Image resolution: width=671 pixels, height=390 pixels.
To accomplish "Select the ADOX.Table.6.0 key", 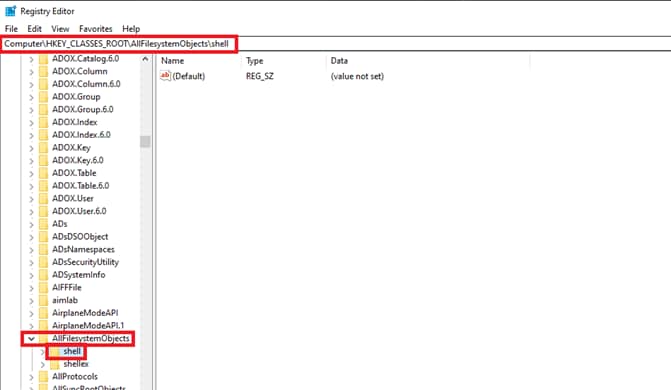I will (80, 186).
